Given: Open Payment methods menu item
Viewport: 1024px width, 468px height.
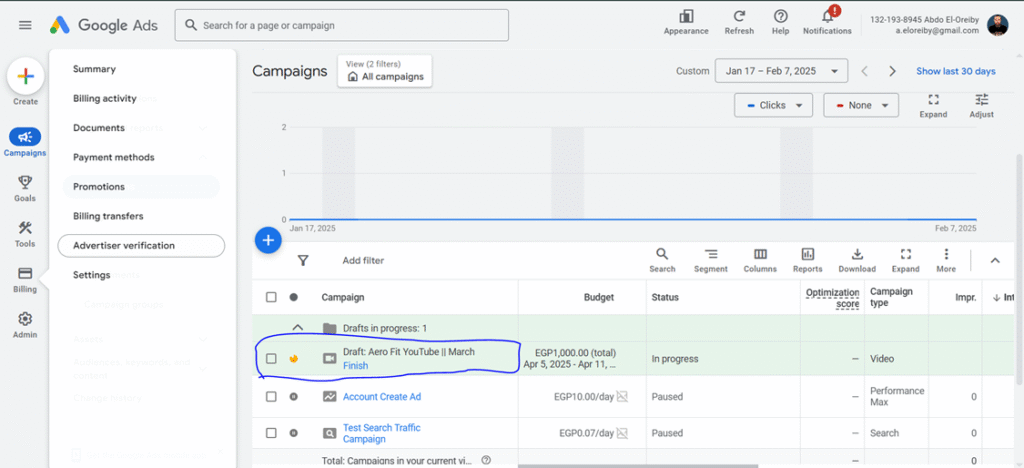Looking at the screenshot, I should tap(114, 157).
